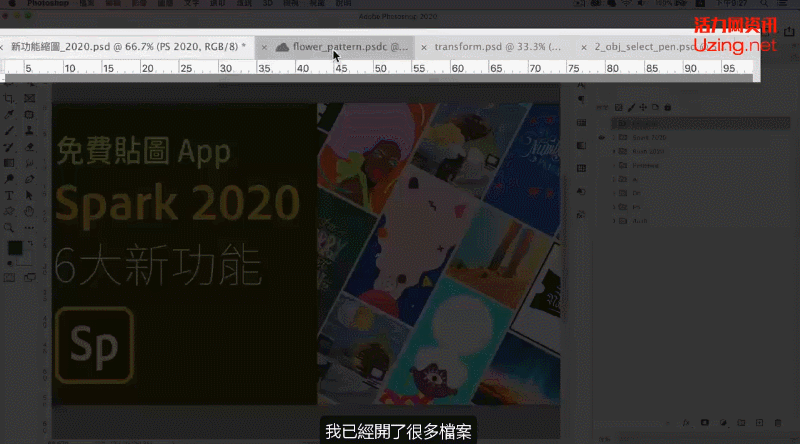Image resolution: width=800 pixels, height=444 pixels.
Task: Select the History Brush tool
Action: 9,147
